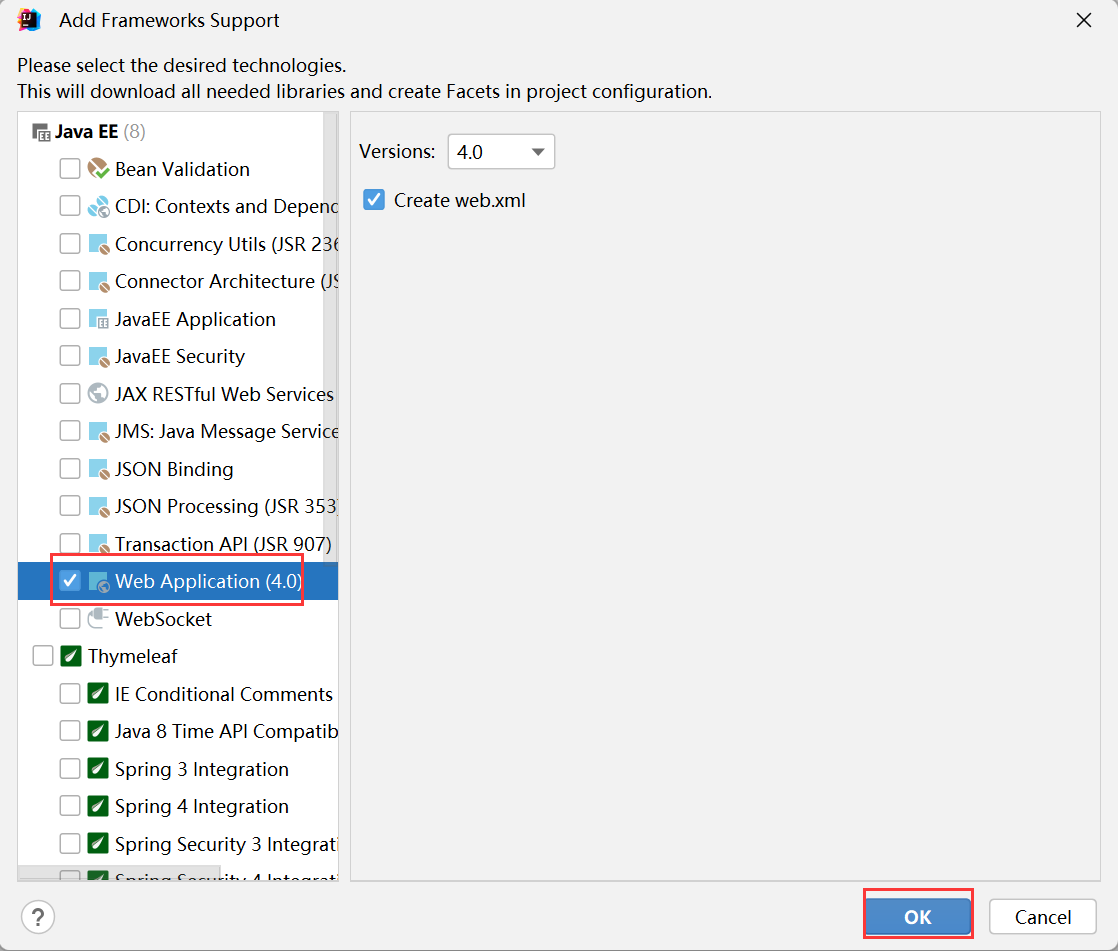The width and height of the screenshot is (1118, 951).
Task: Click the frameworks list horizontal scrollbar
Action: [119, 873]
